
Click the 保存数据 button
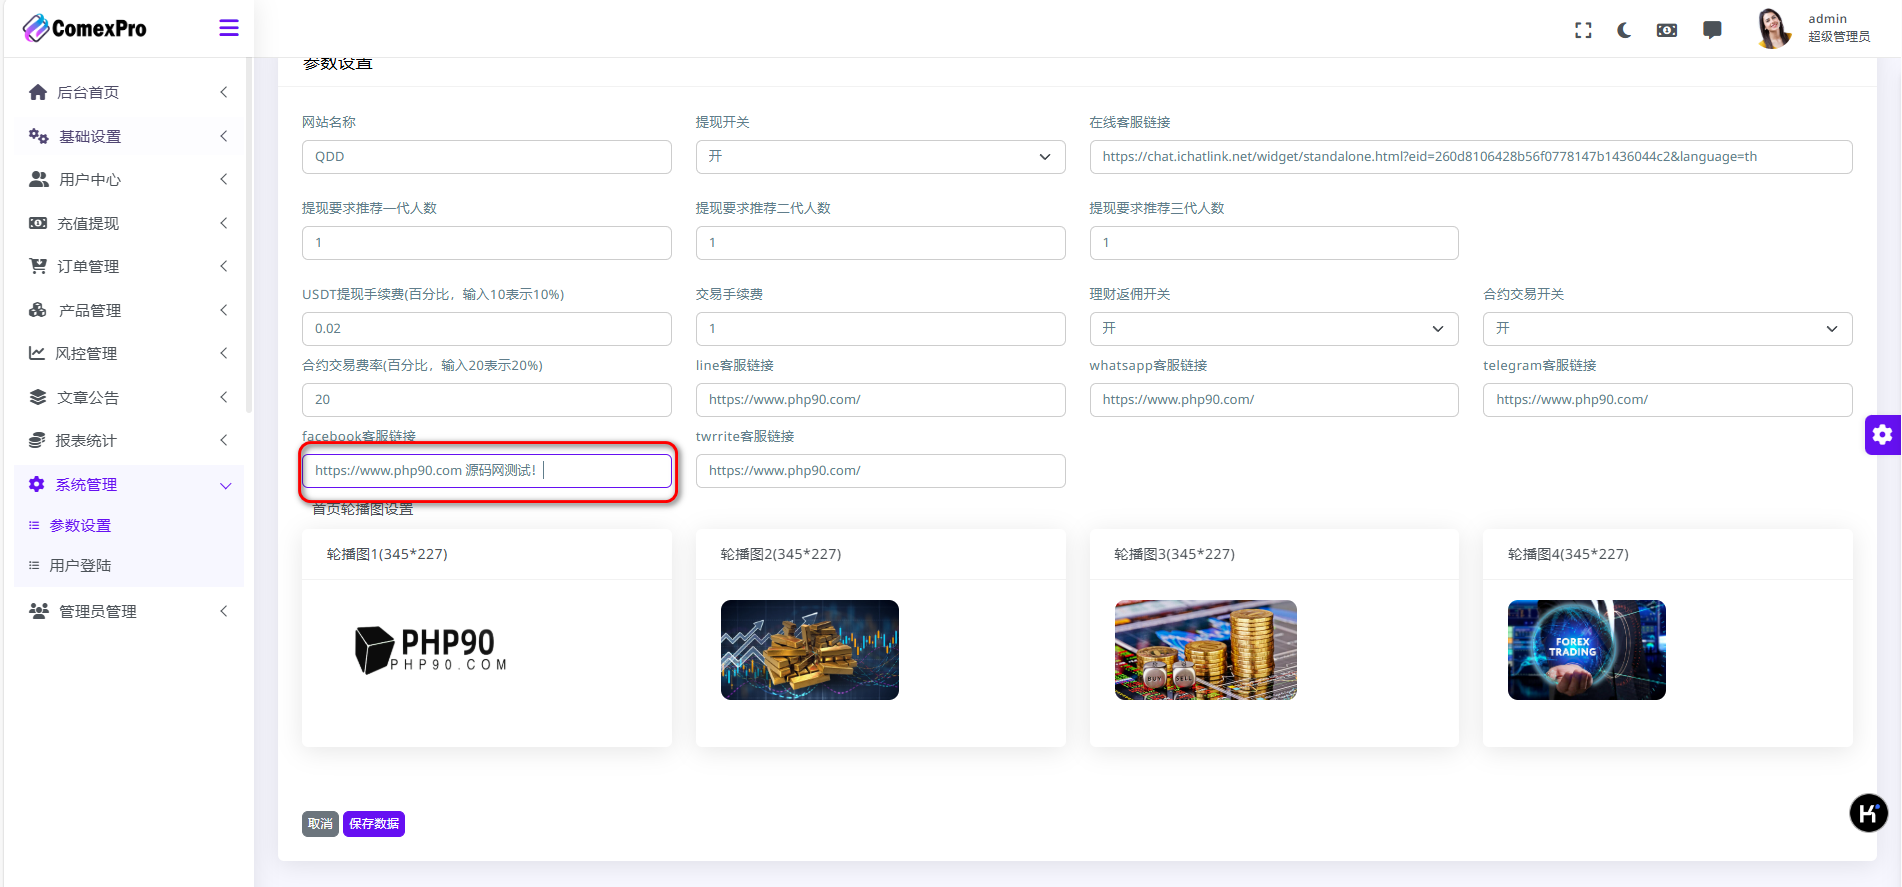(374, 824)
